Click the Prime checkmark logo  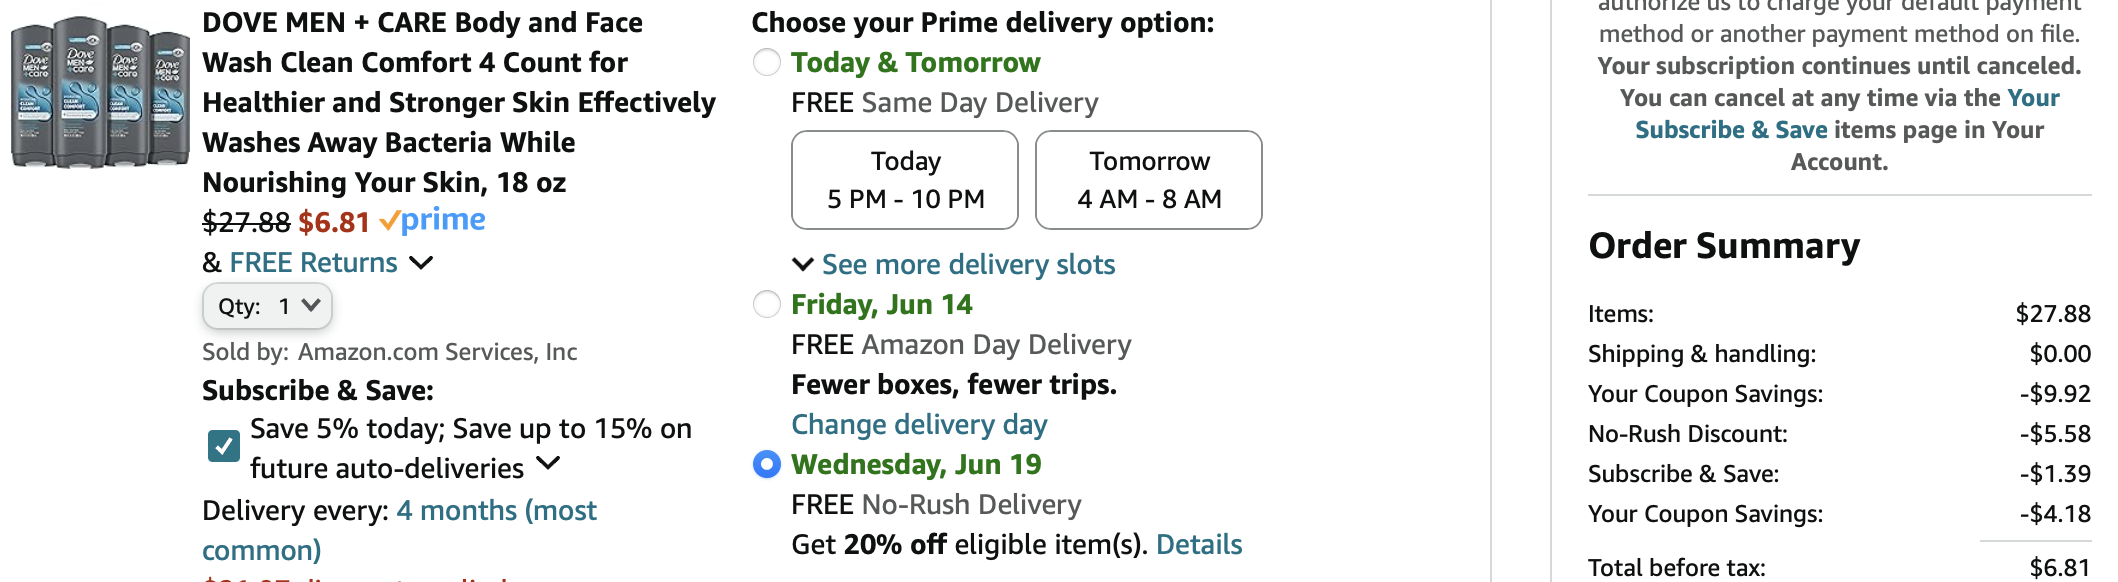click(x=432, y=220)
